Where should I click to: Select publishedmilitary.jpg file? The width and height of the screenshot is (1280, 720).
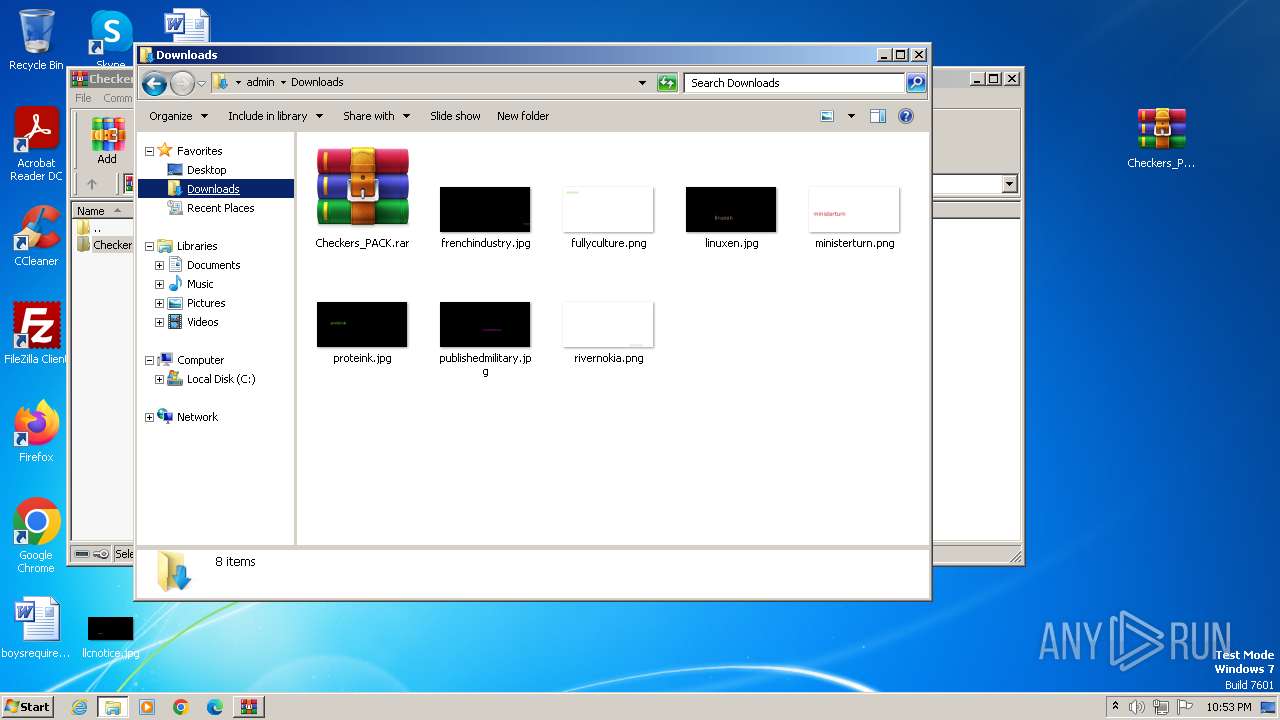pyautogui.click(x=485, y=324)
